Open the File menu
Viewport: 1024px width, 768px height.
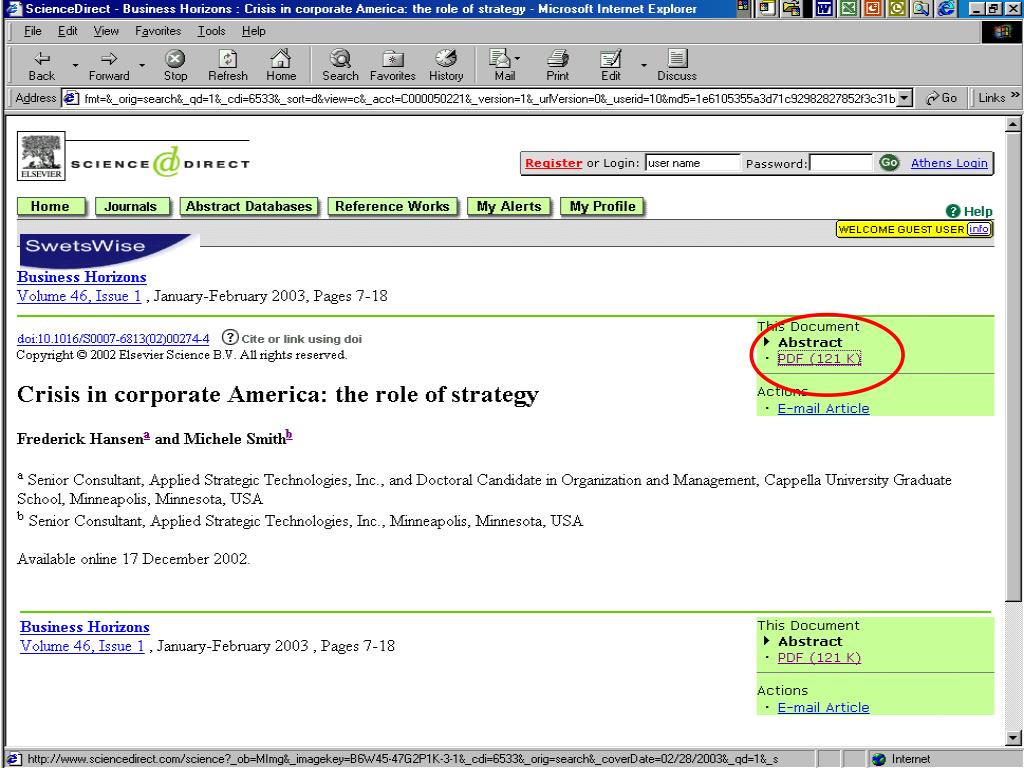point(32,31)
